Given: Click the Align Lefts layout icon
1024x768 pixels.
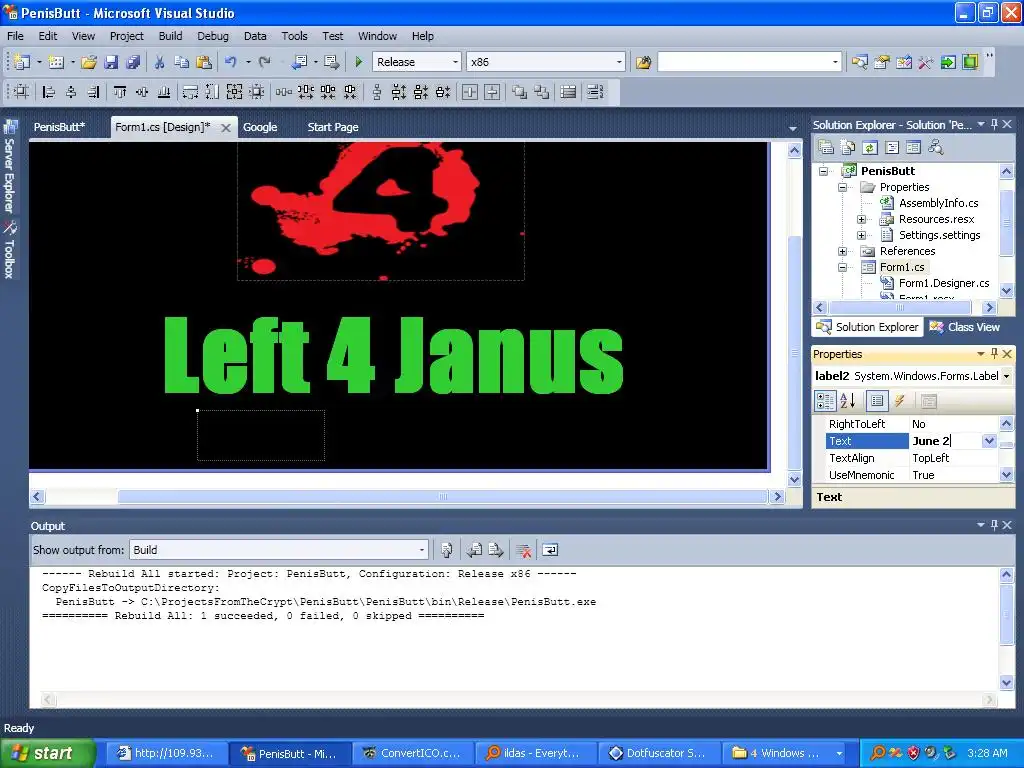Looking at the screenshot, I should pyautogui.click(x=48, y=92).
